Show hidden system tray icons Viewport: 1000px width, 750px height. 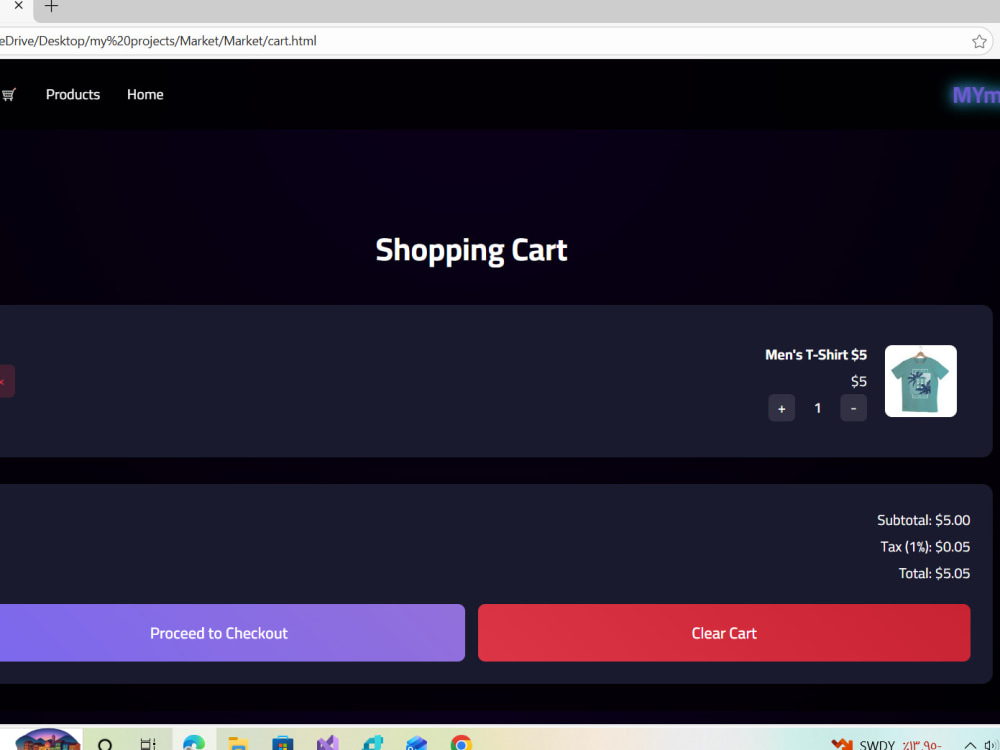click(x=969, y=745)
